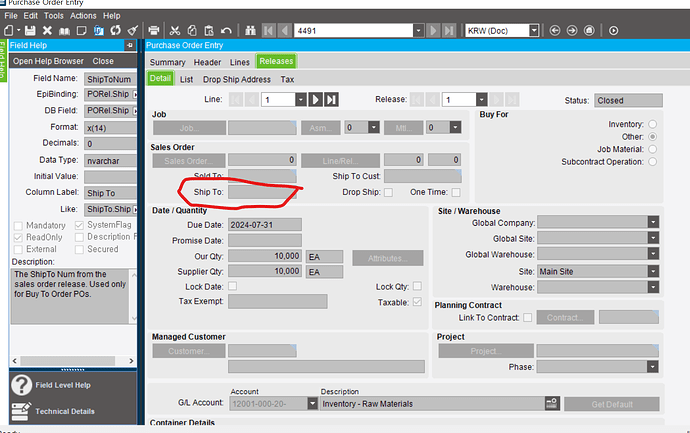Click the New document toolbar icon
The height and width of the screenshot is (433, 690).
pyautogui.click(x=8, y=30)
